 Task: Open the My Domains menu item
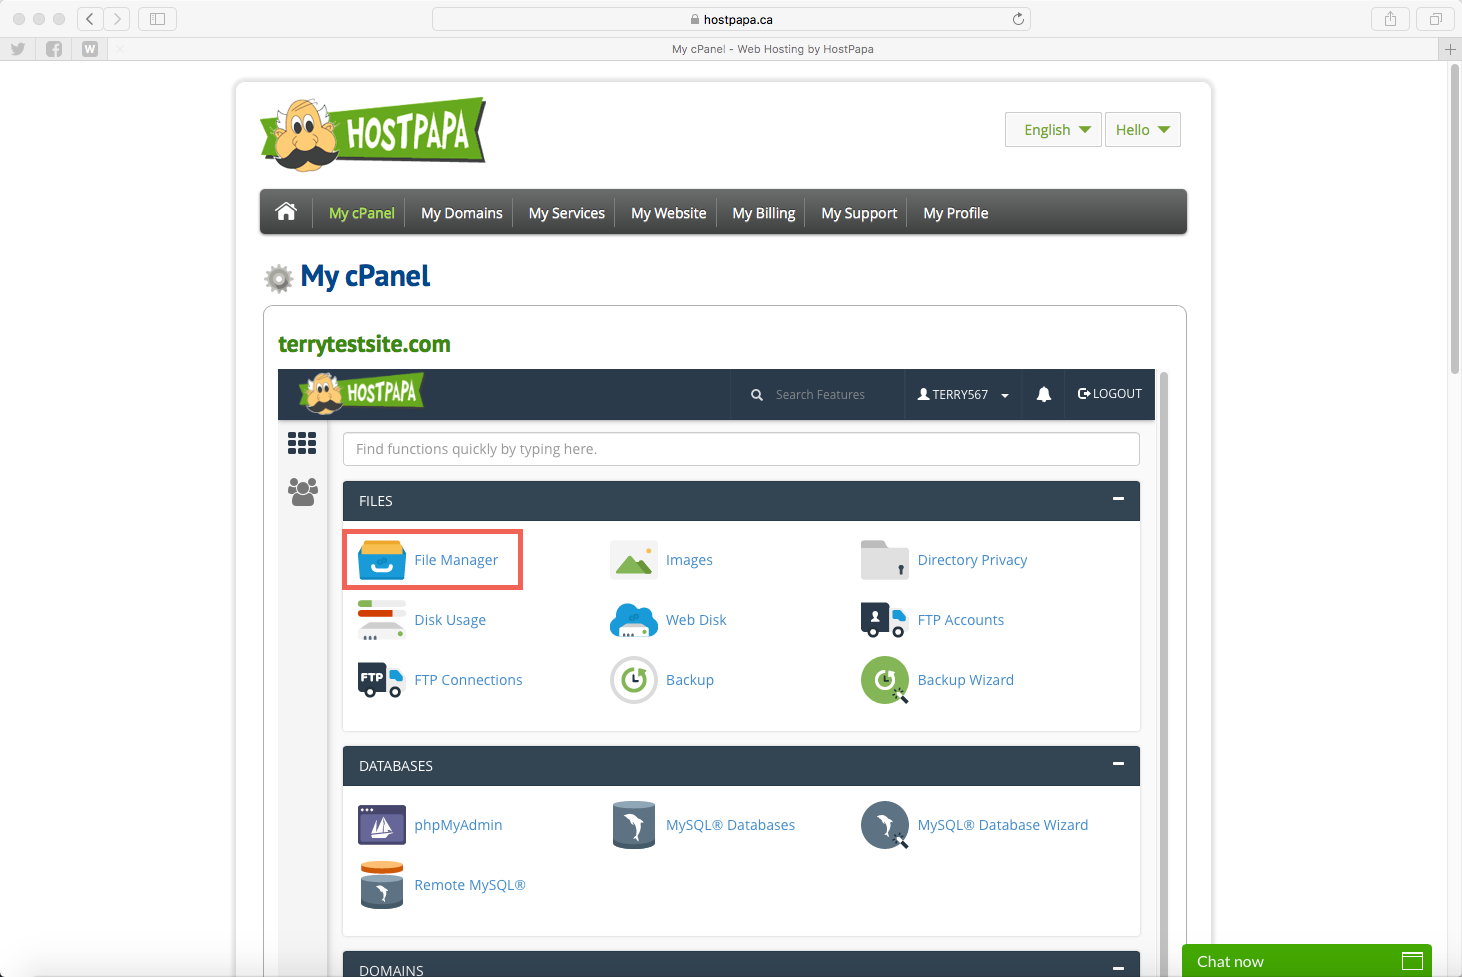[x=461, y=213]
